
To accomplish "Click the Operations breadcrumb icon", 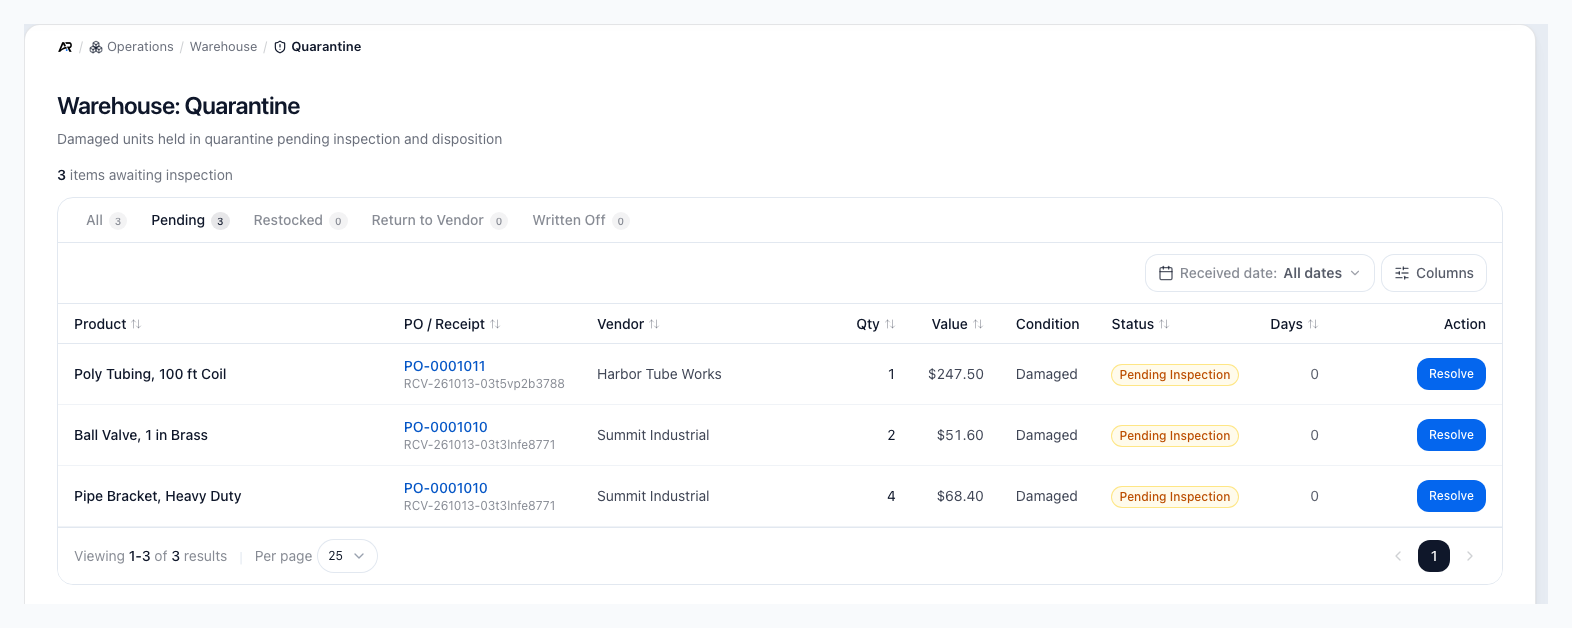I will click(96, 47).
